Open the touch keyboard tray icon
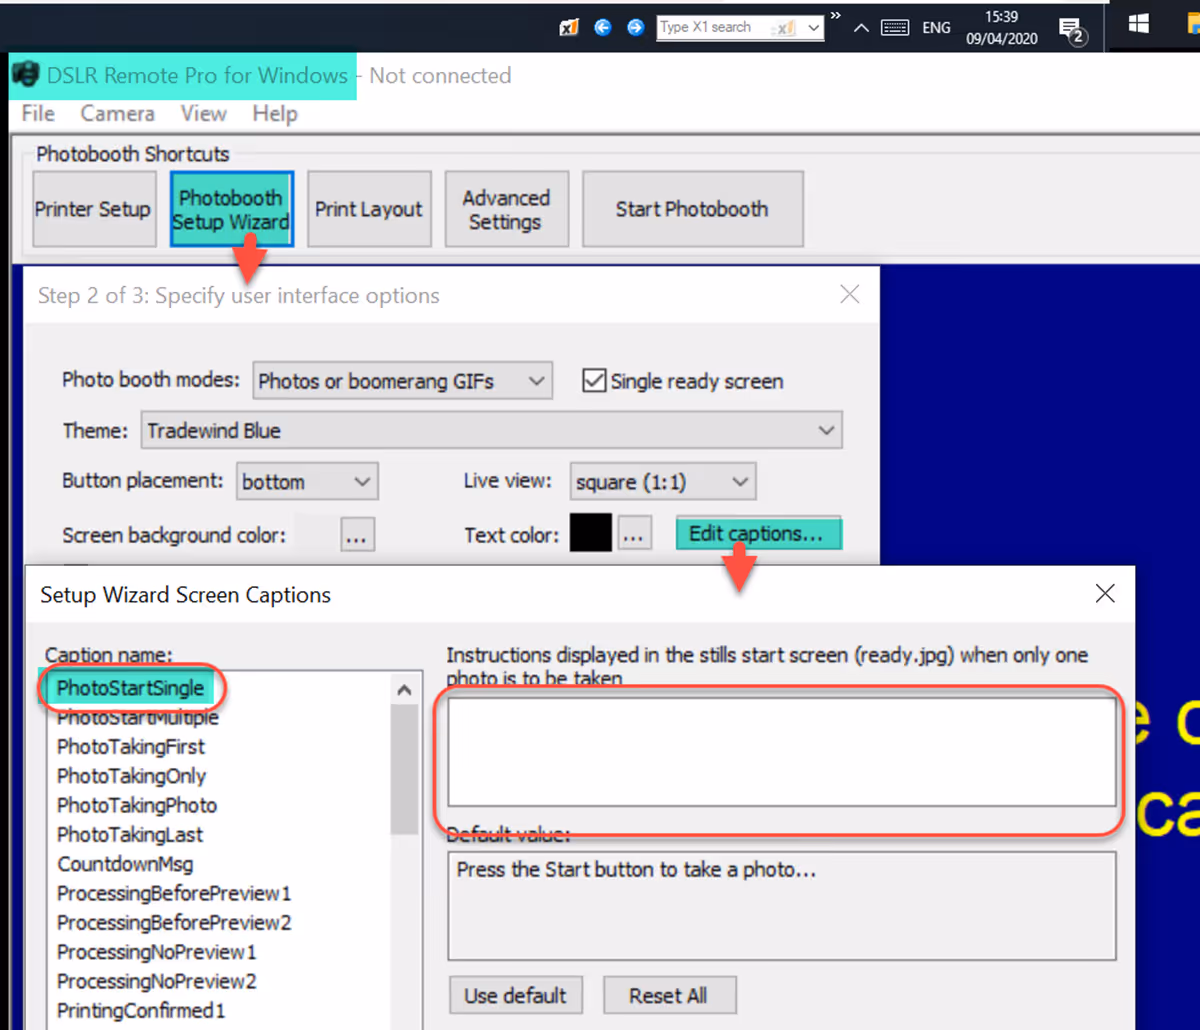This screenshot has height=1030, width=1200. click(x=895, y=28)
